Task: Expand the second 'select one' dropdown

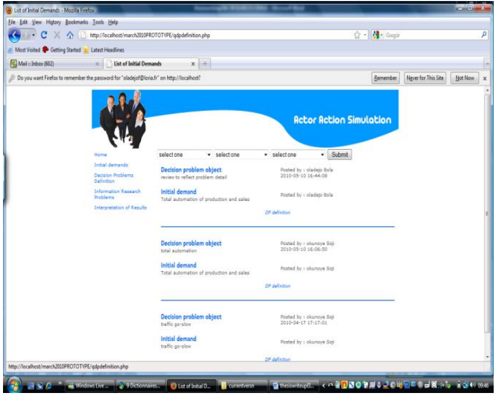Action: point(241,155)
